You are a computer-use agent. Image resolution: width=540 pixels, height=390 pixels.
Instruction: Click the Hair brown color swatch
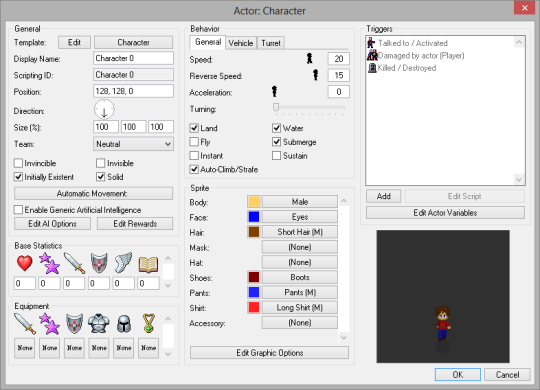254,232
